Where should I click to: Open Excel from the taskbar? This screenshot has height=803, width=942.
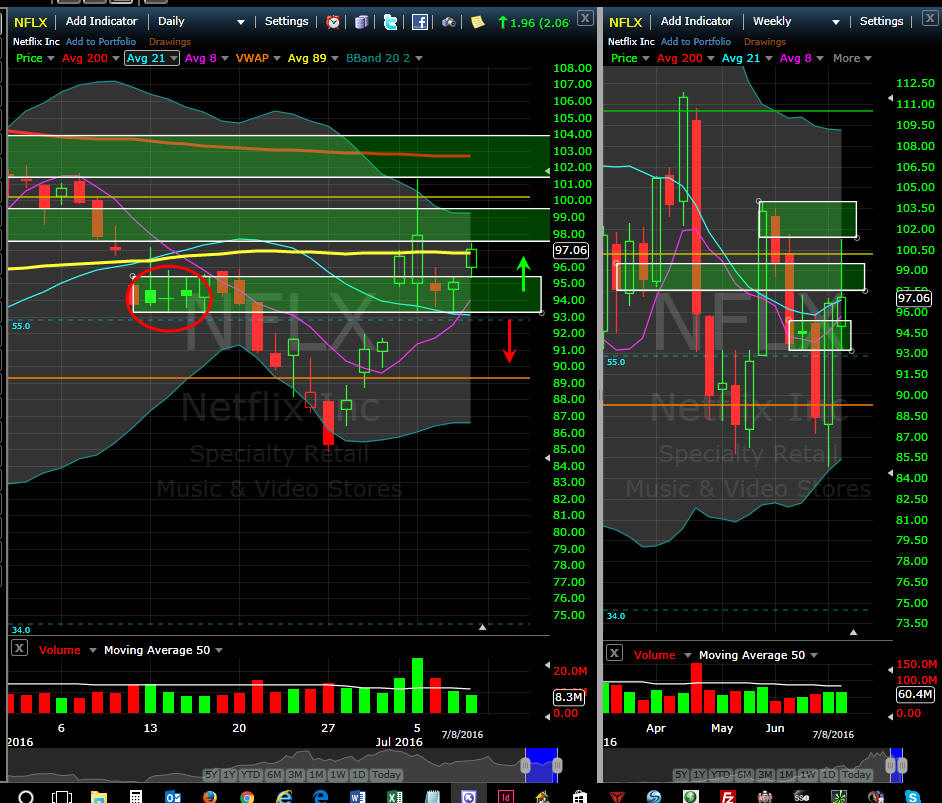point(395,796)
